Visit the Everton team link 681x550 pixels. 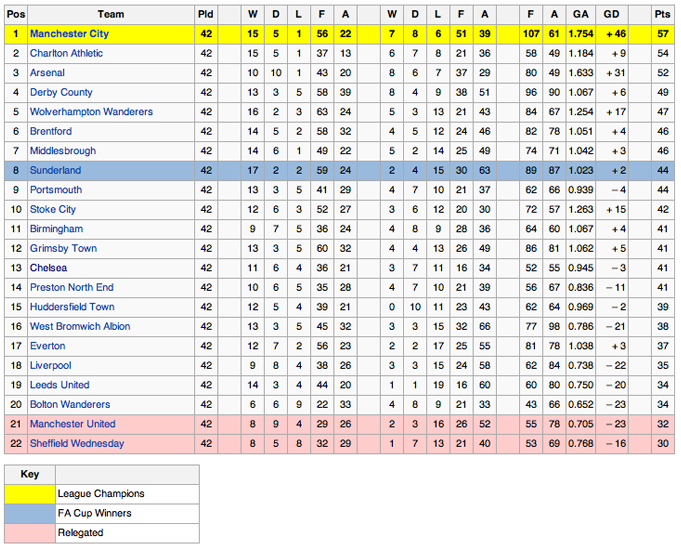[47, 346]
